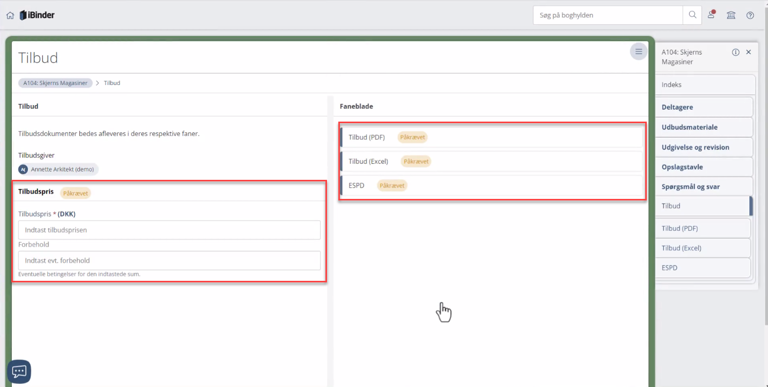Click the Faneblade heading
The height and width of the screenshot is (387, 768).
click(356, 106)
